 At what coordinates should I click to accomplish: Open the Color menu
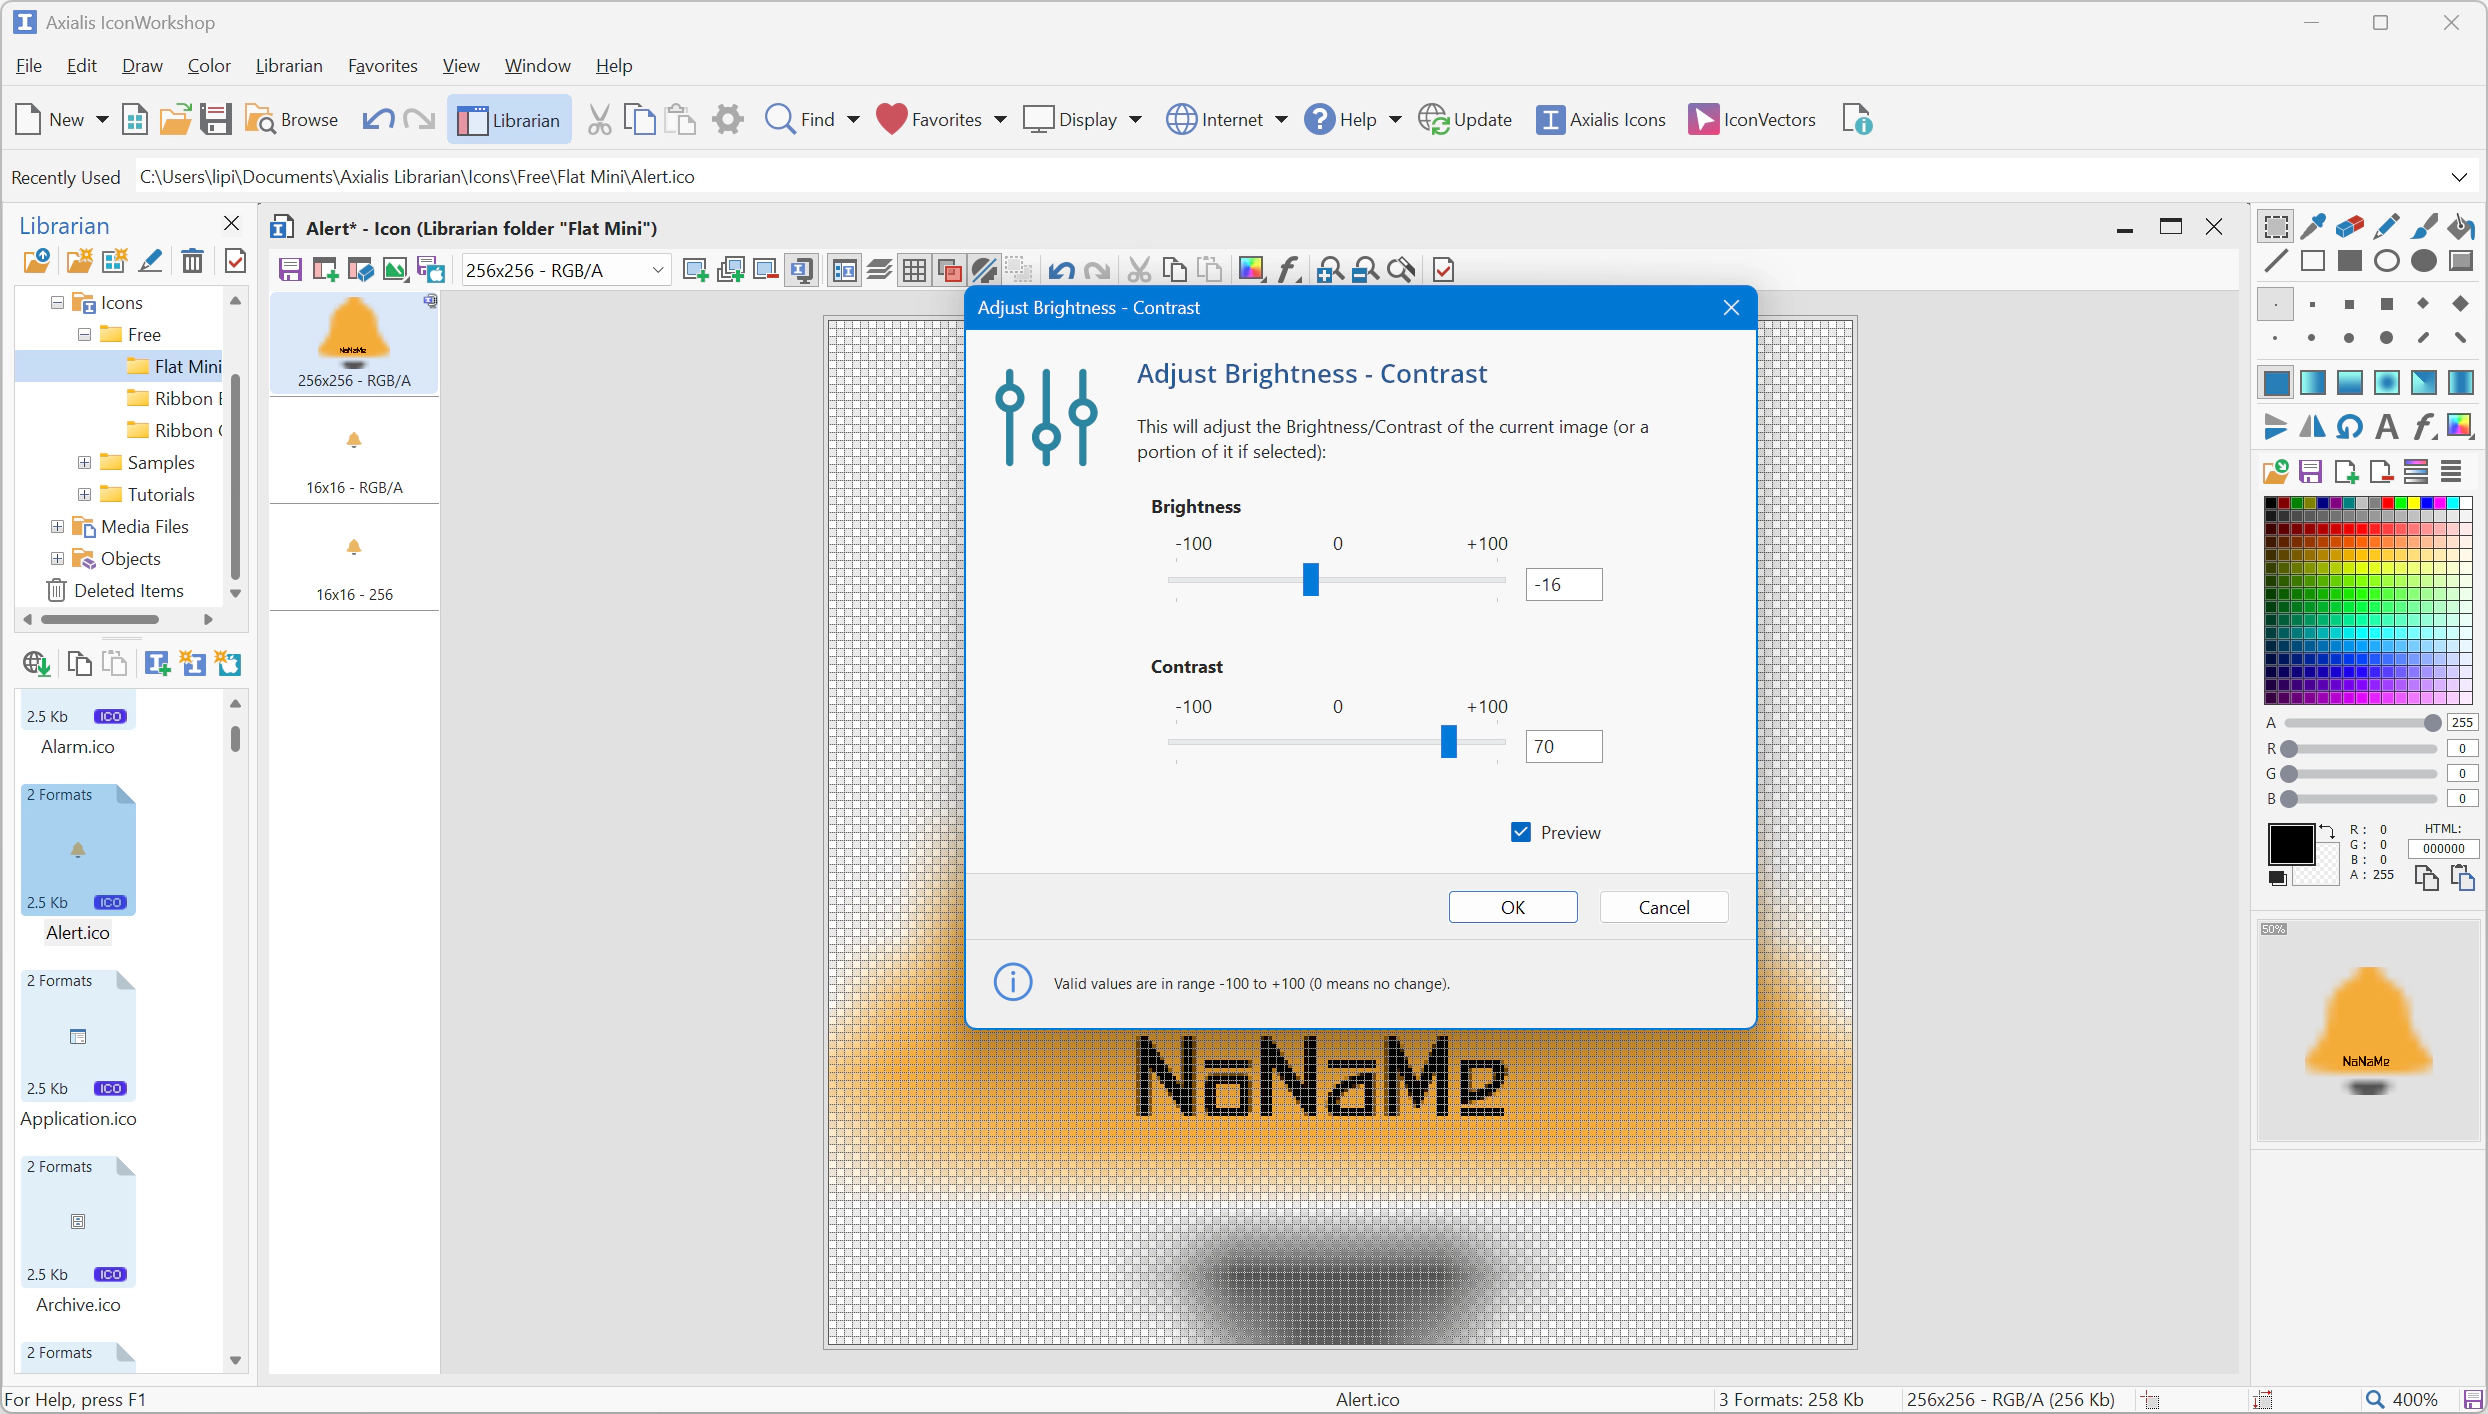point(209,66)
